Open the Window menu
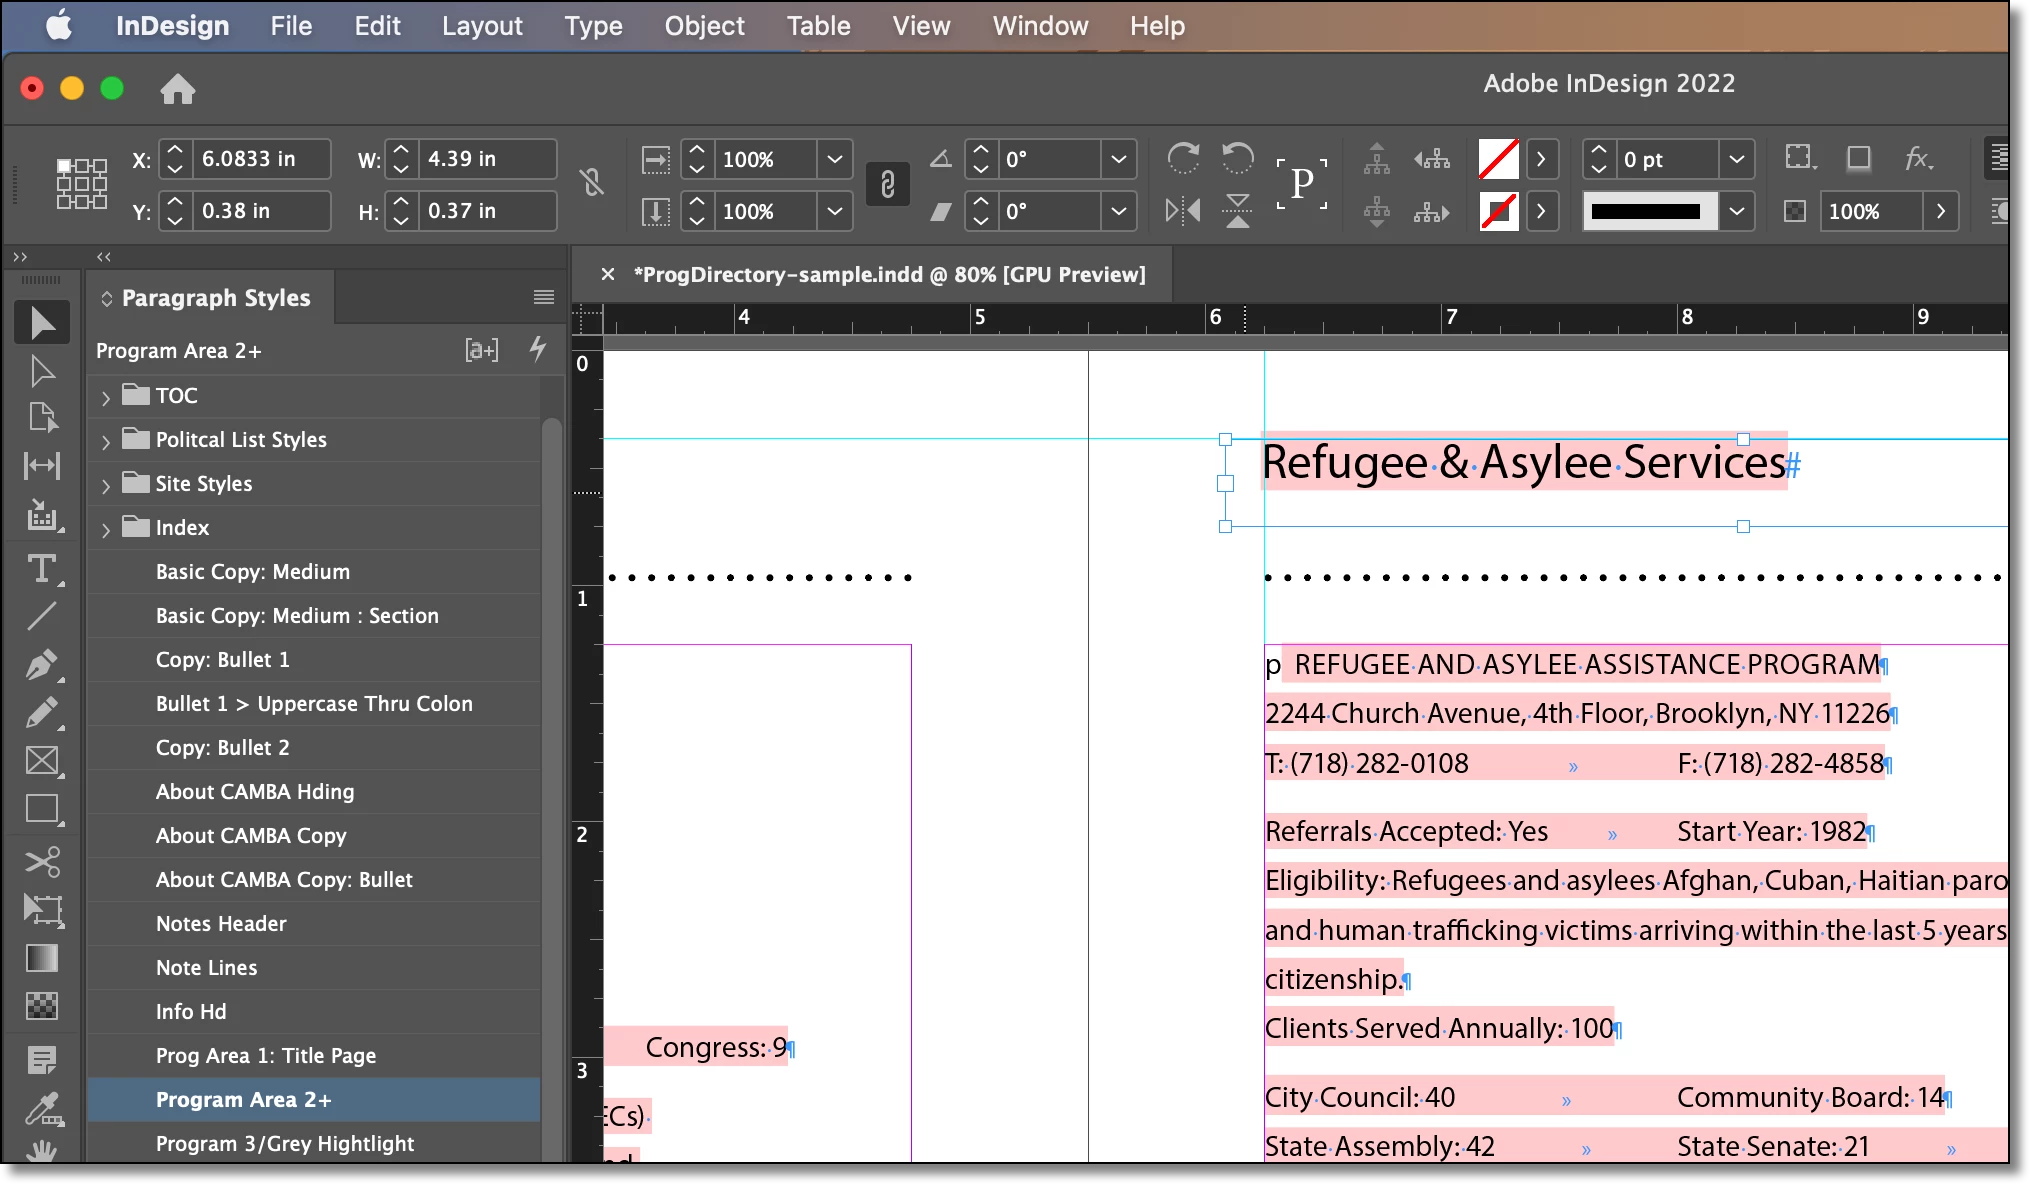 tap(1040, 26)
